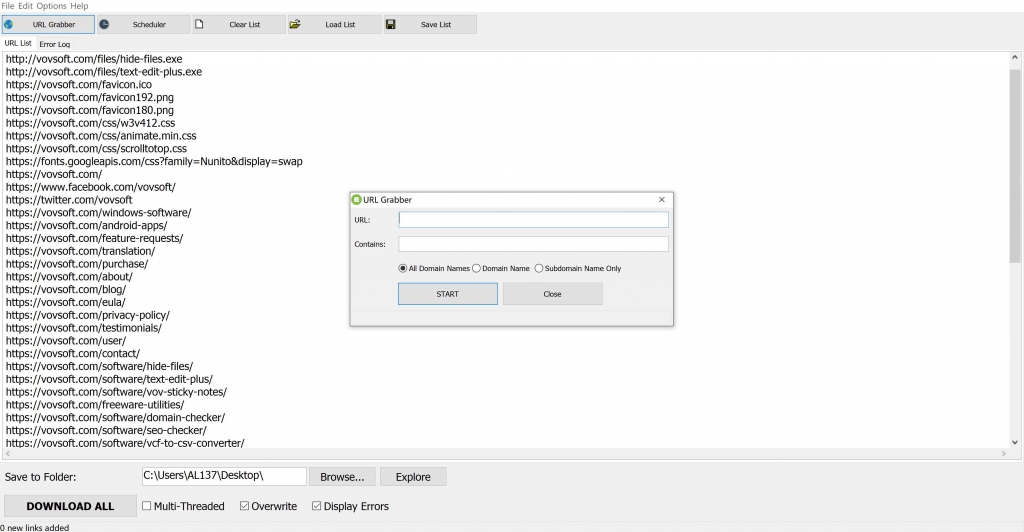Image resolution: width=1024 pixels, height=532 pixels.
Task: Select the vcf-to-csv-converter URL line
Action: pos(125,443)
